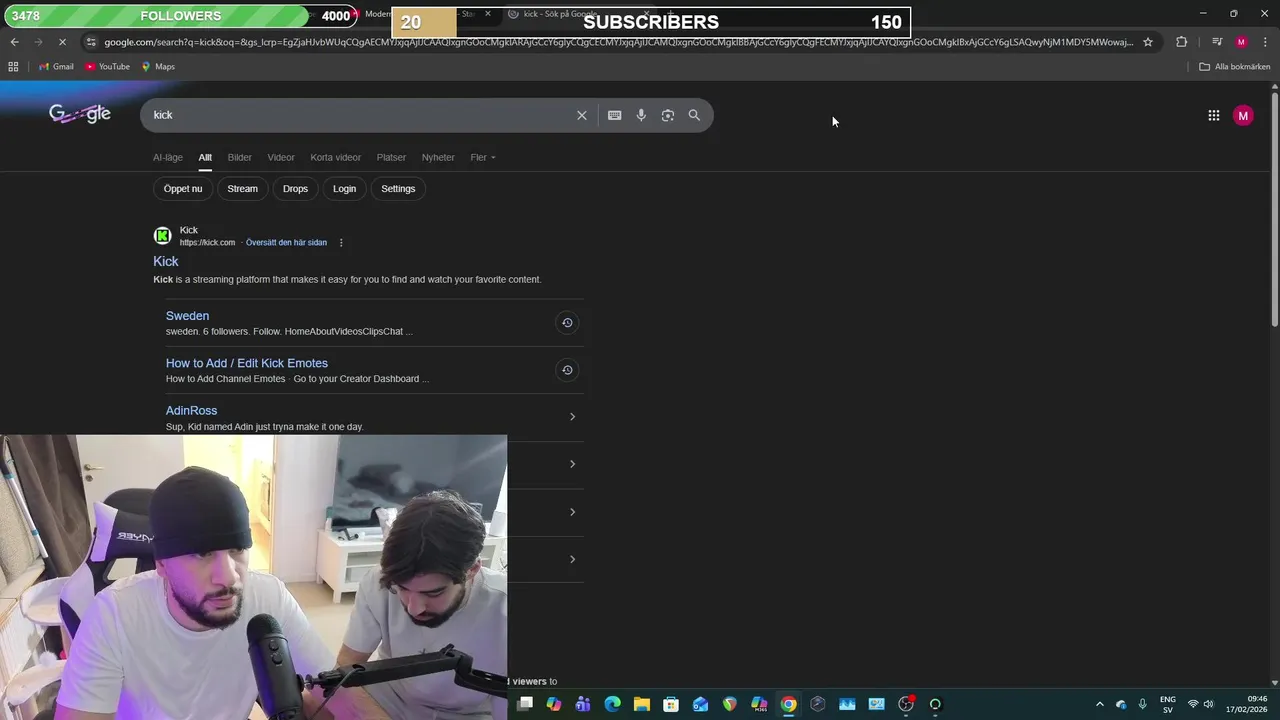The image size is (1280, 720).
Task: Open the Chrome profile avatar in toolbar
Action: pyautogui.click(x=1241, y=42)
